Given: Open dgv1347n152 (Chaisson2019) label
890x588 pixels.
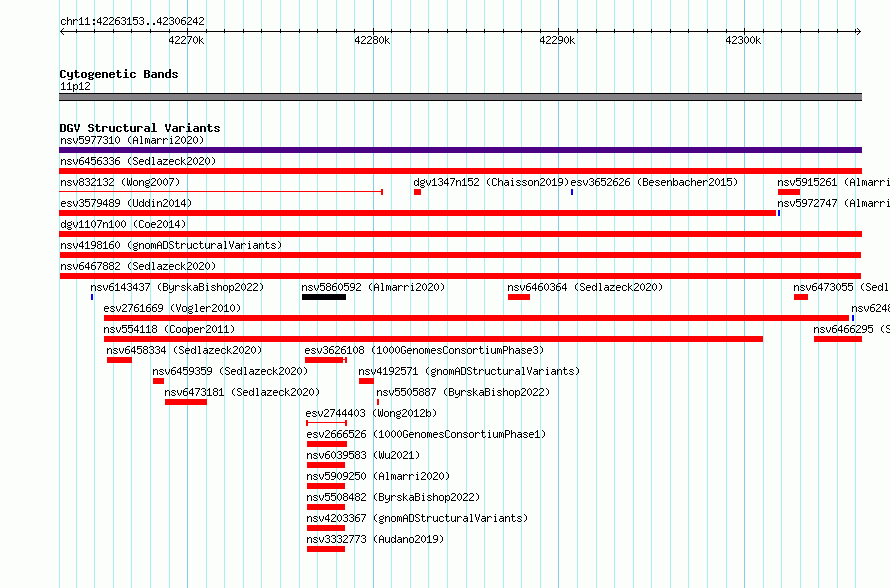Looking at the screenshot, I should click(491, 182).
